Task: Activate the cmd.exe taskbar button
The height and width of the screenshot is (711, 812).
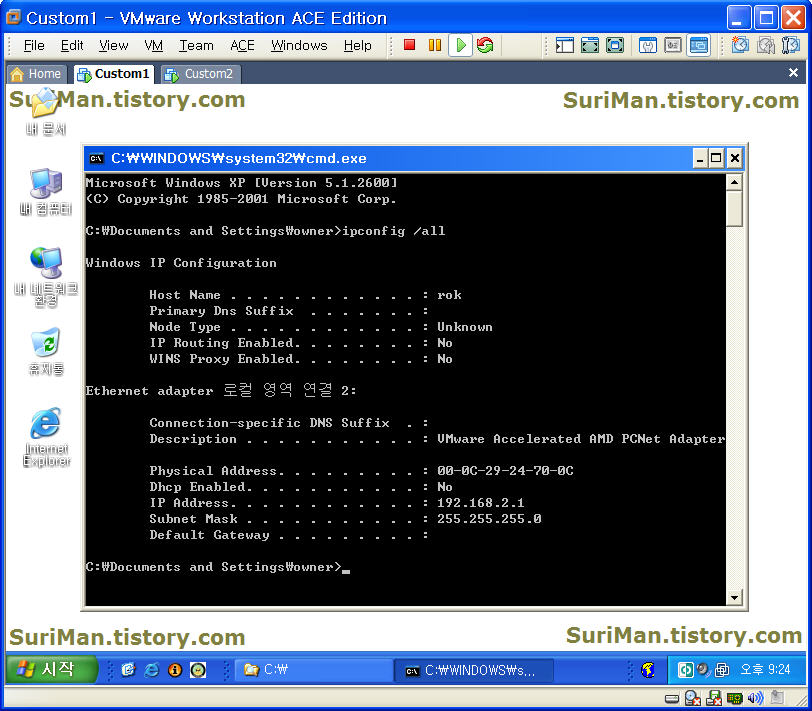Action: point(473,671)
